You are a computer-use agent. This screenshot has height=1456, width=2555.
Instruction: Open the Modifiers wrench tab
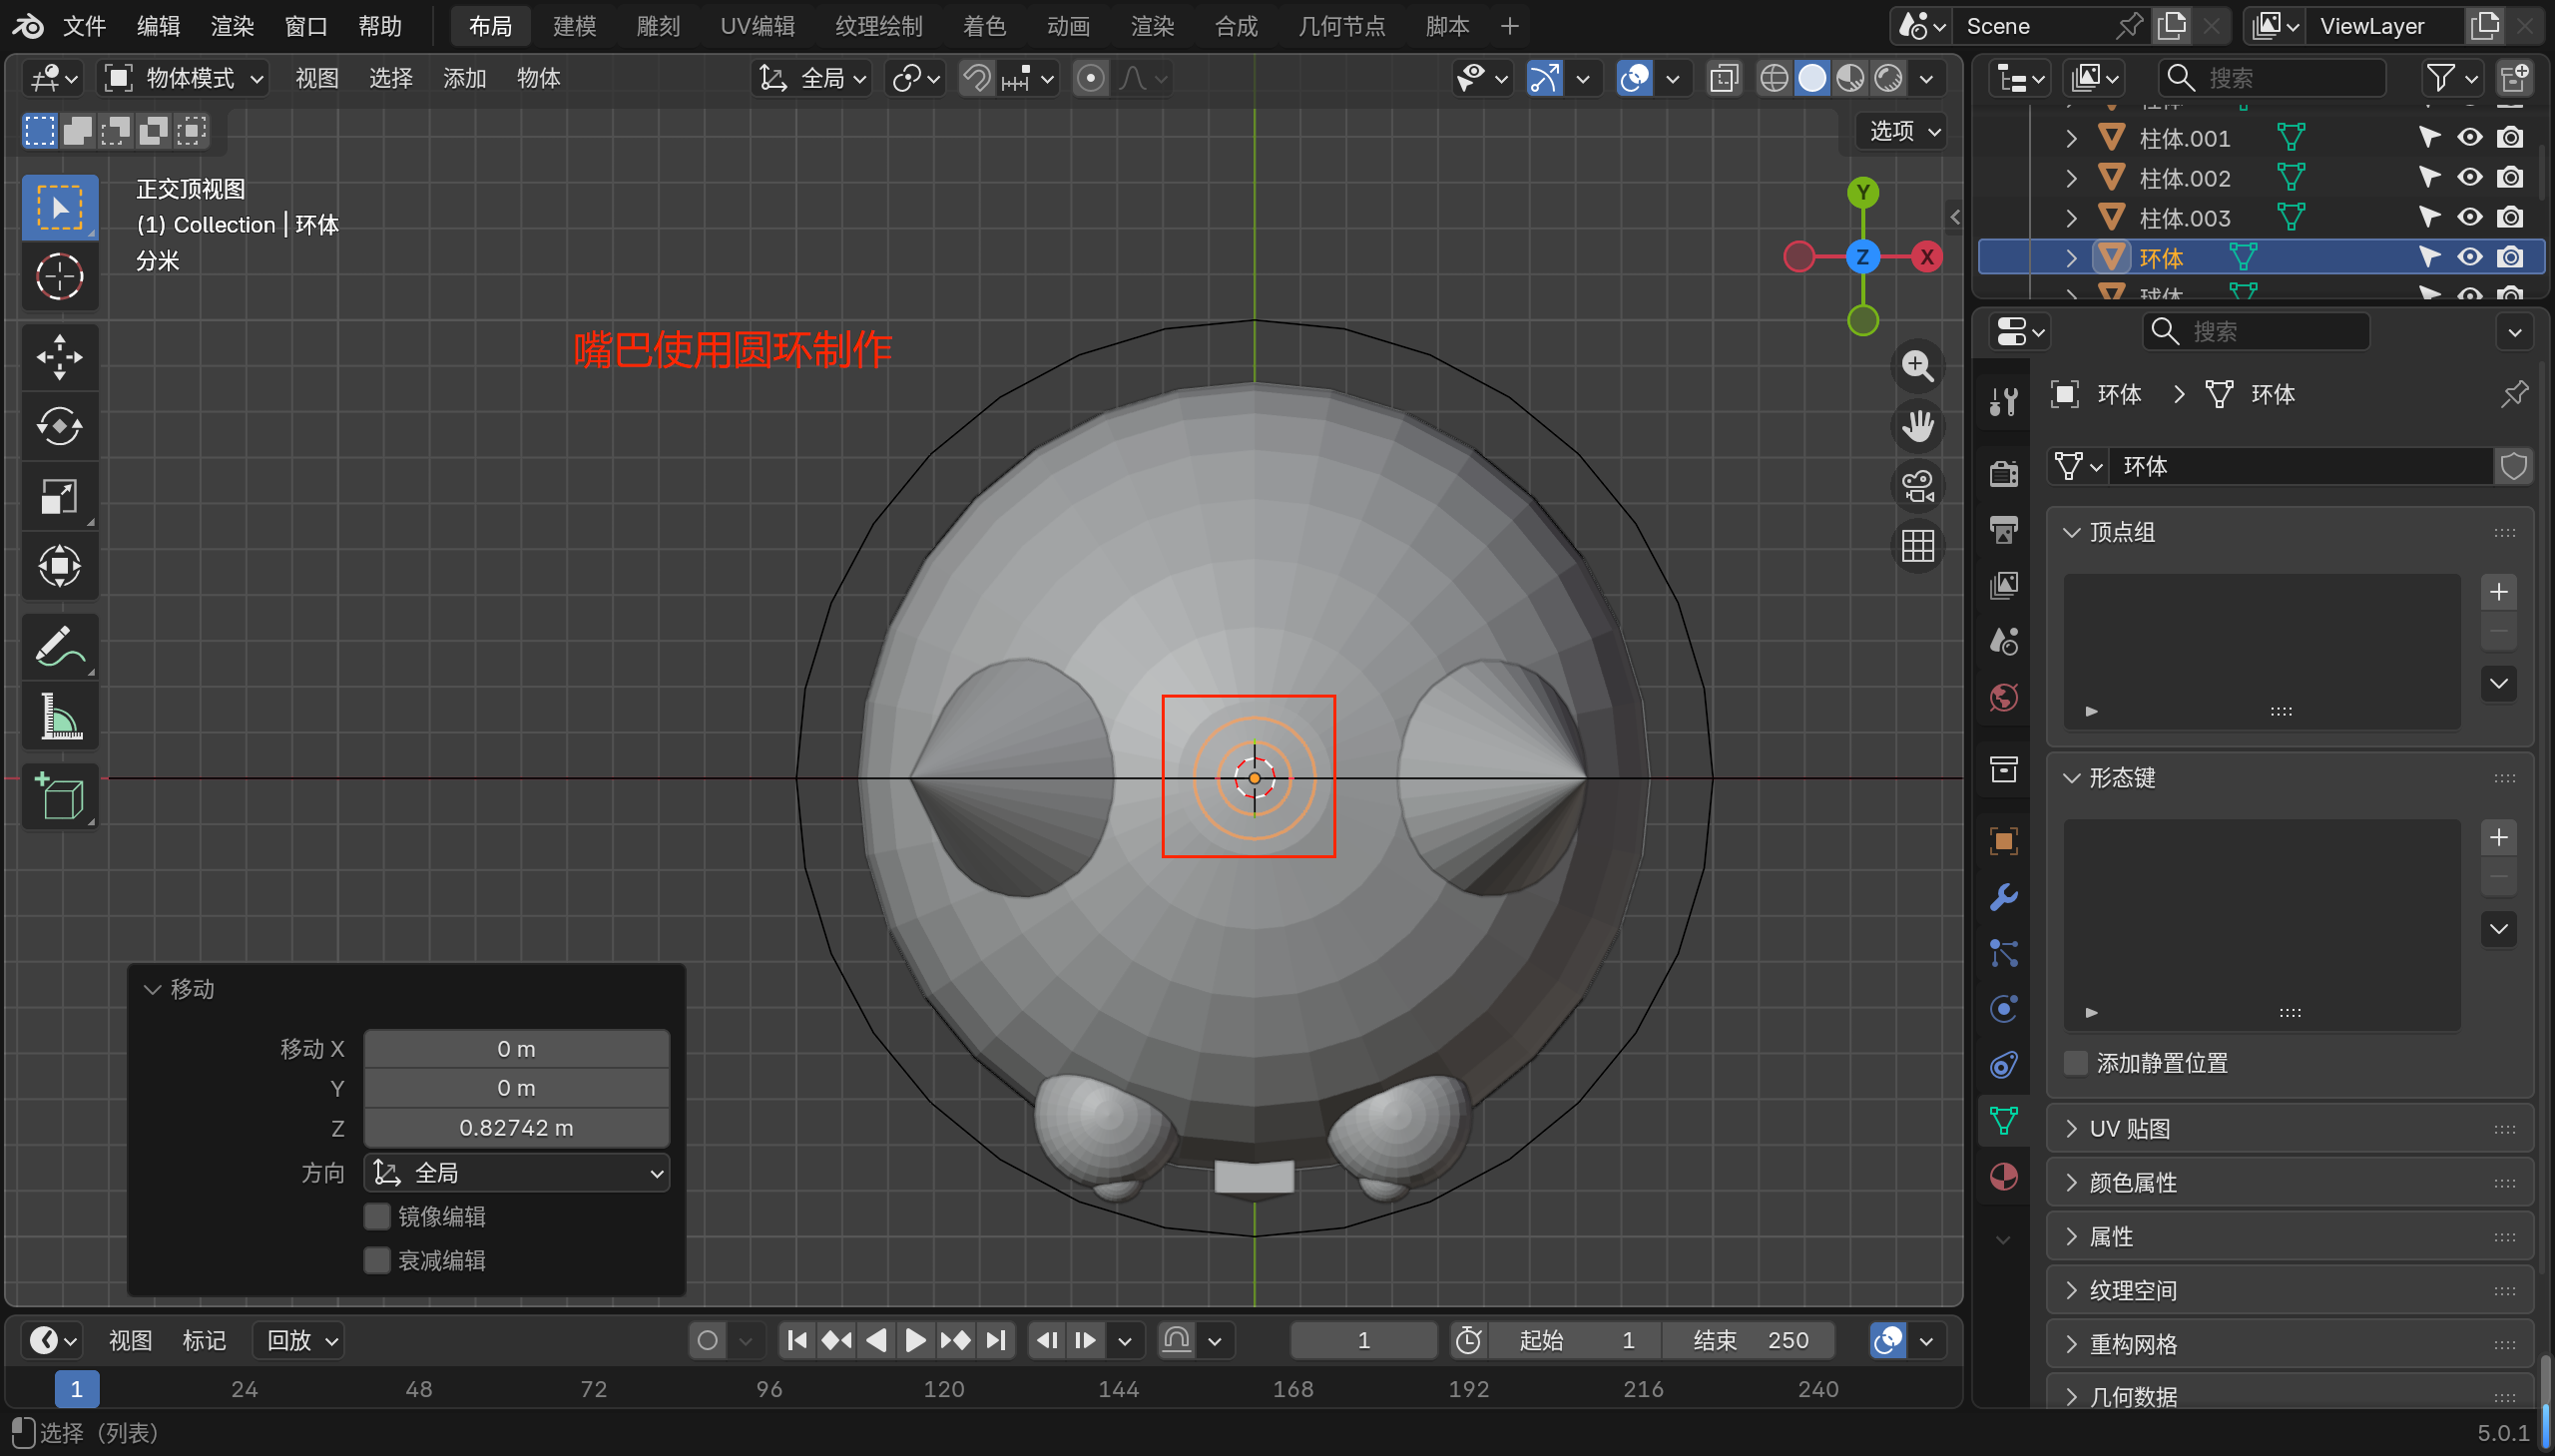(2003, 897)
